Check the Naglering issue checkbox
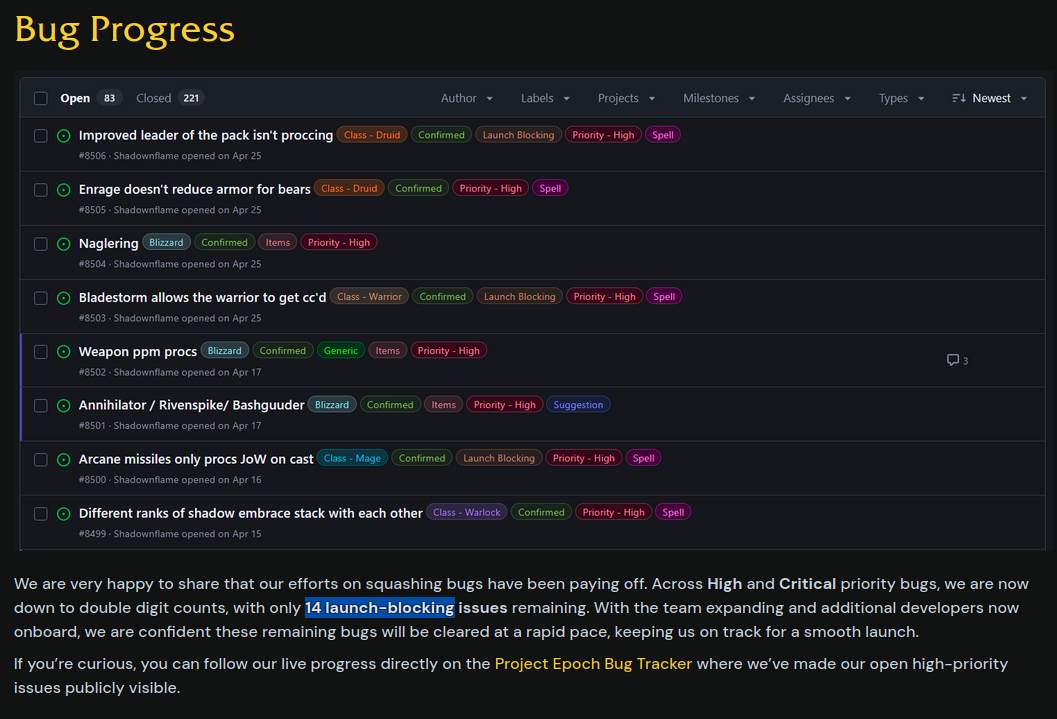This screenshot has width=1057, height=719. point(40,244)
